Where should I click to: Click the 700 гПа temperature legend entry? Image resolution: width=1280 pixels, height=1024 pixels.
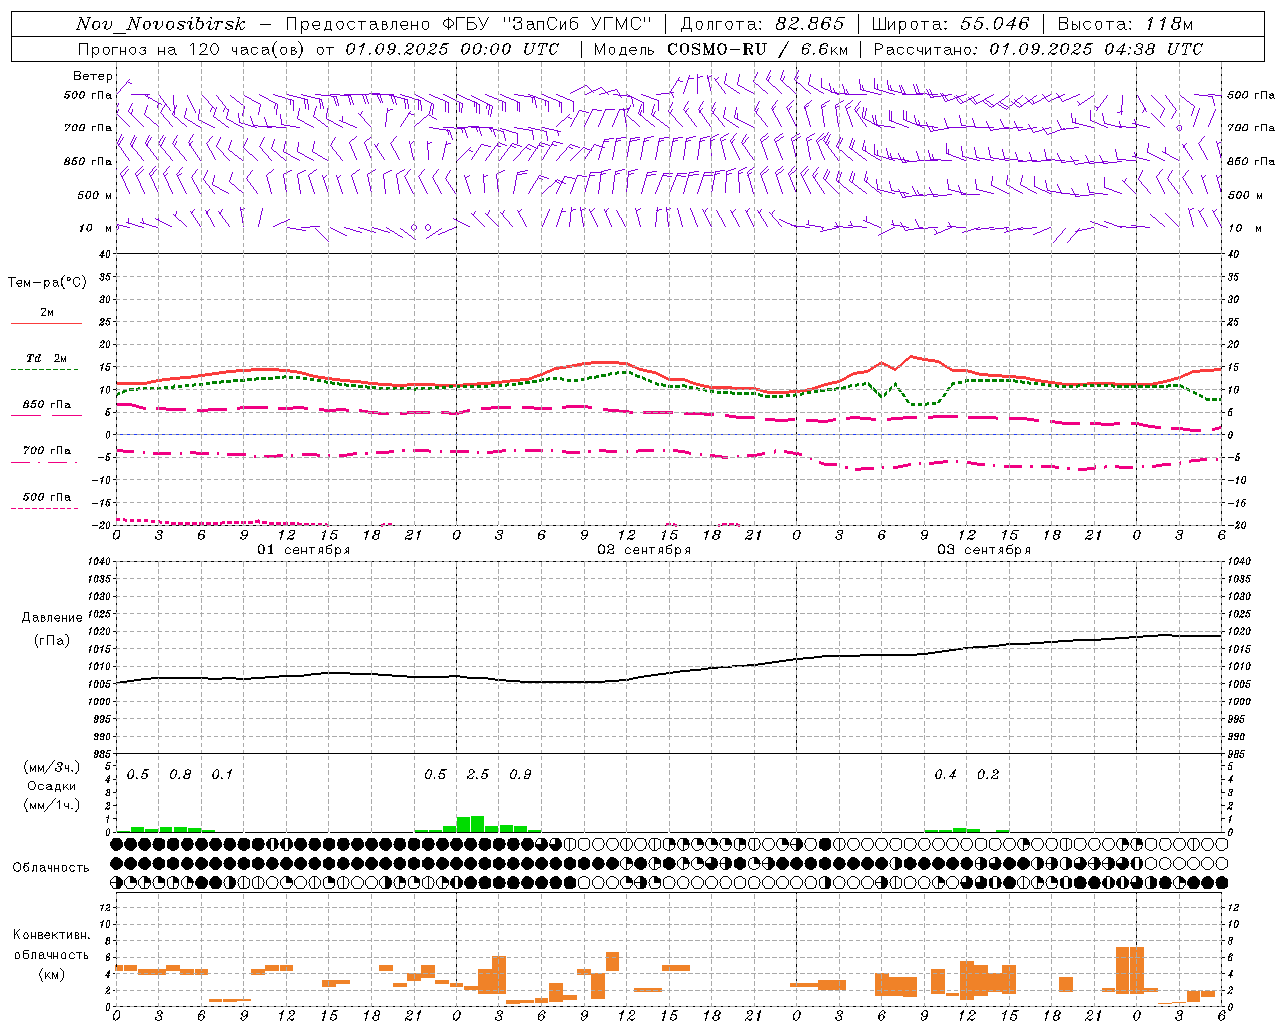[47, 451]
